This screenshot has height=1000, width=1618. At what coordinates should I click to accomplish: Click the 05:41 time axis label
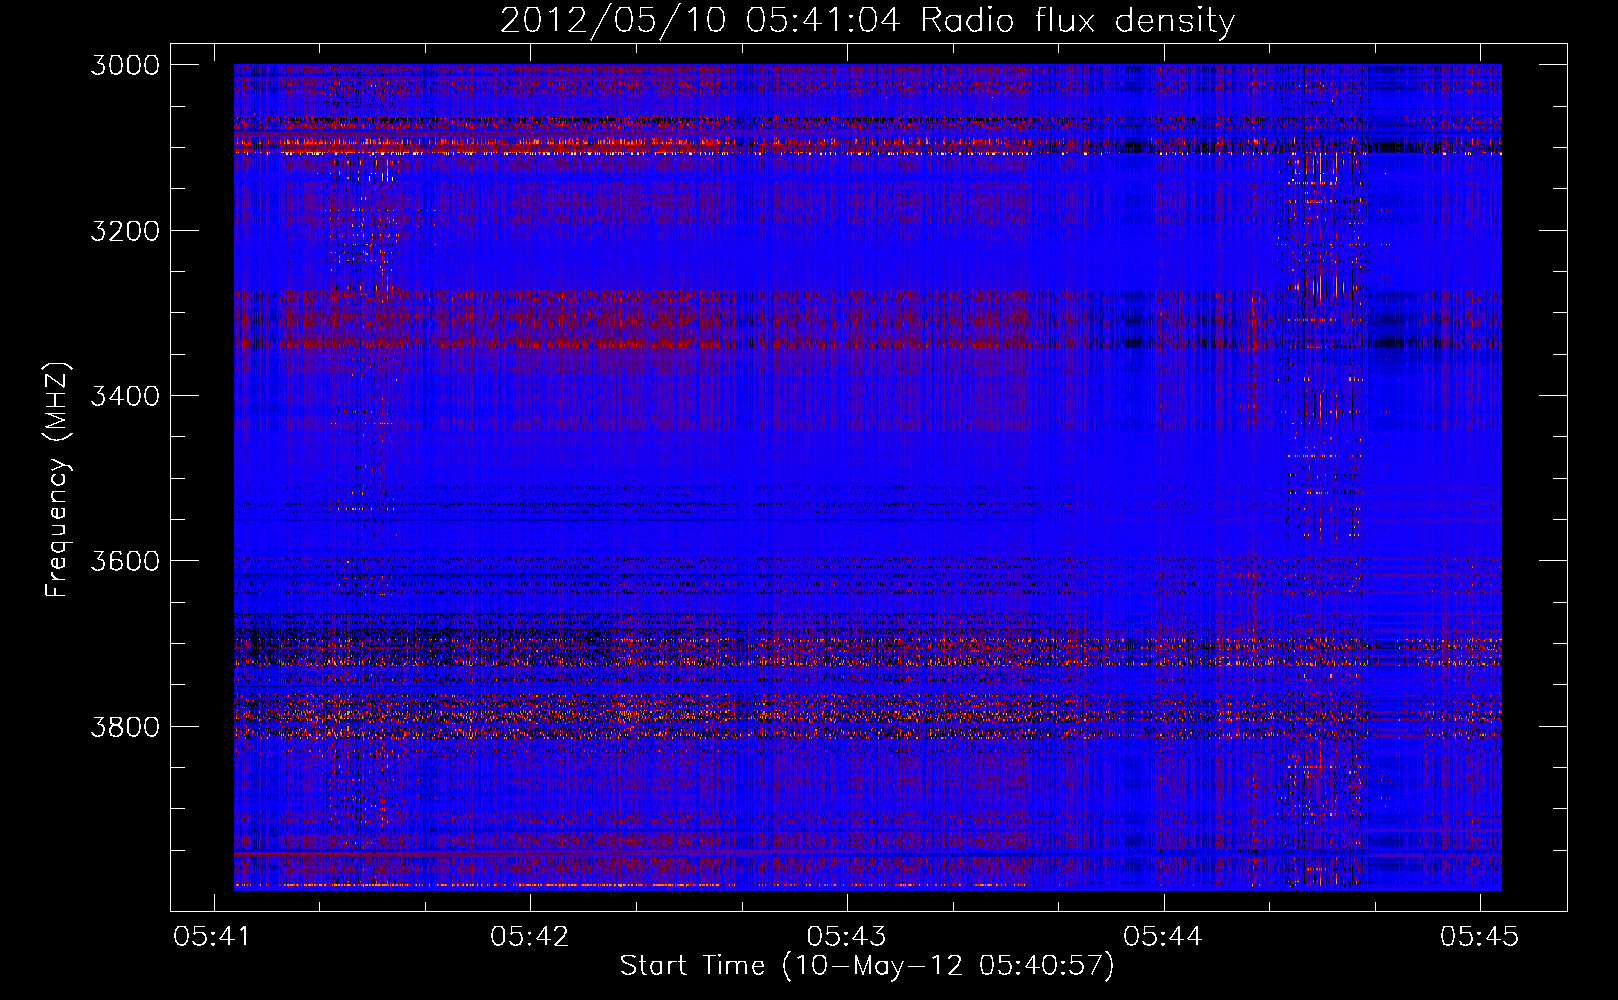click(213, 936)
